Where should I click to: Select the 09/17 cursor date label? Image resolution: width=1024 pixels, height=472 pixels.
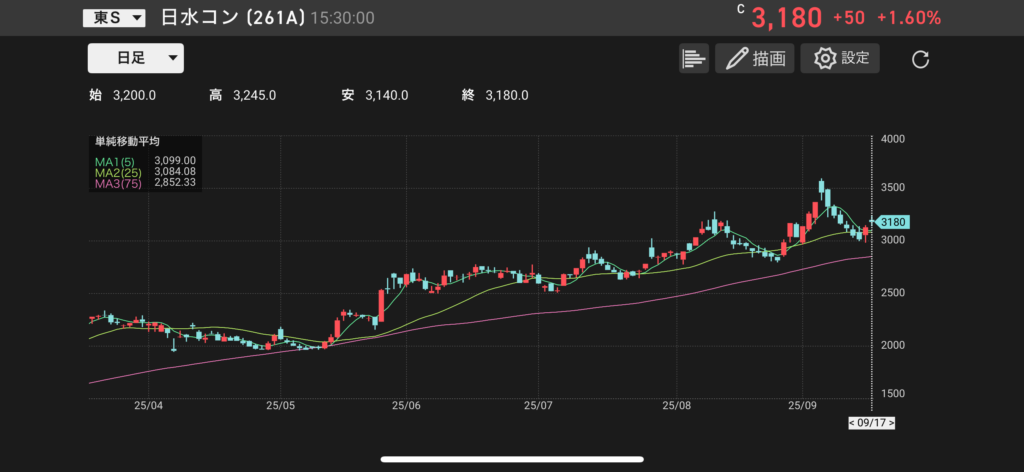click(x=871, y=423)
